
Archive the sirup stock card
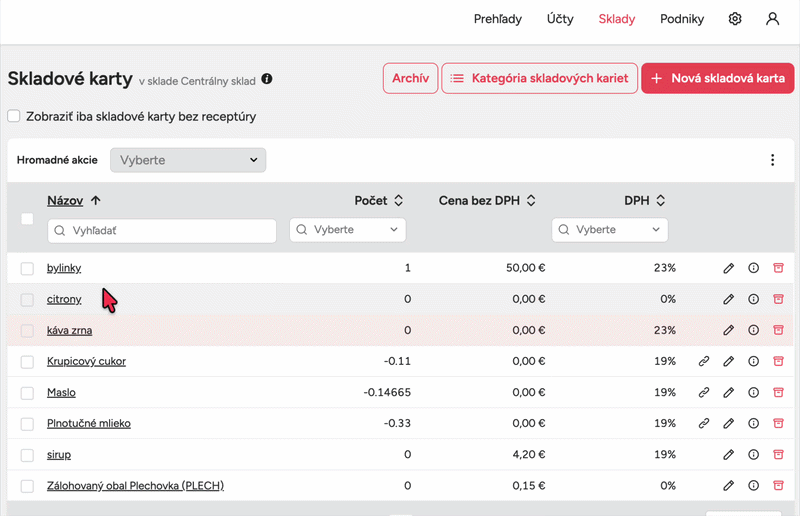(x=778, y=455)
